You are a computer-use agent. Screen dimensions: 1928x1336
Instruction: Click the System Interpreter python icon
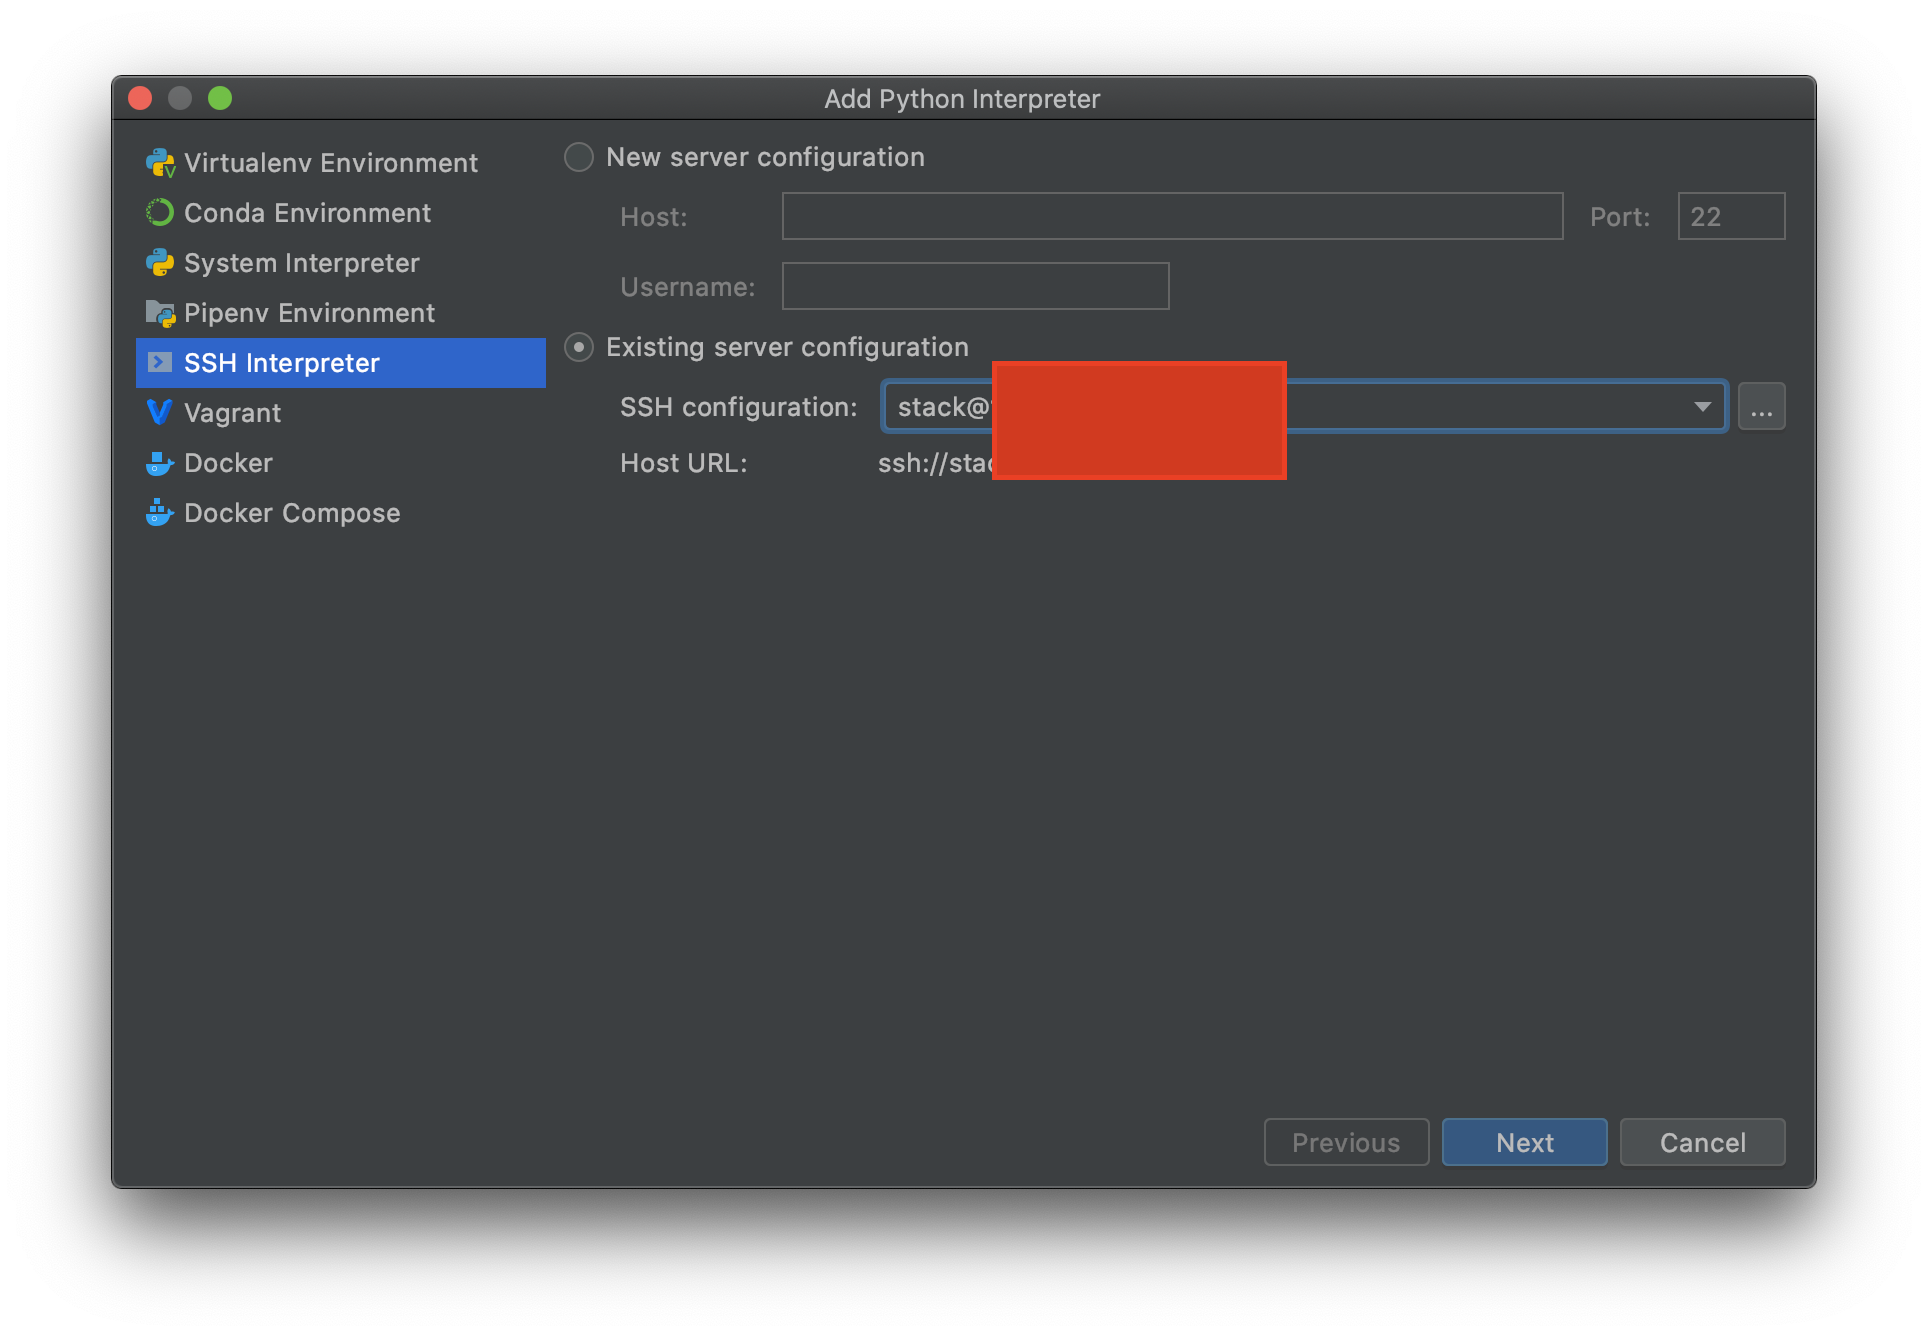point(160,263)
